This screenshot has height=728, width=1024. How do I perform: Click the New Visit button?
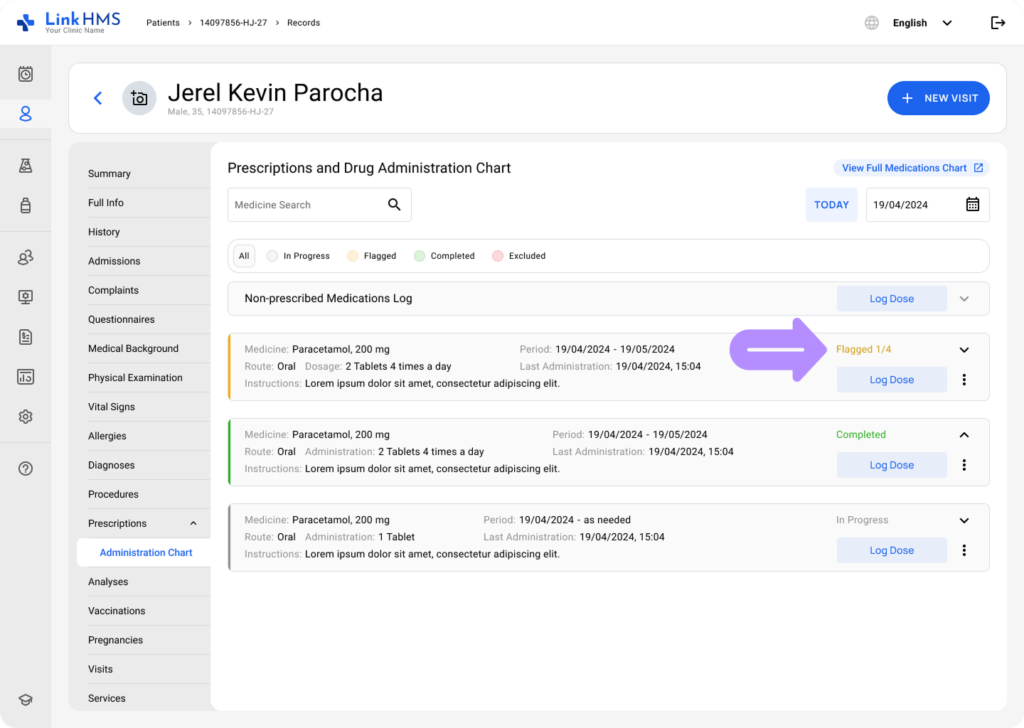click(x=938, y=98)
